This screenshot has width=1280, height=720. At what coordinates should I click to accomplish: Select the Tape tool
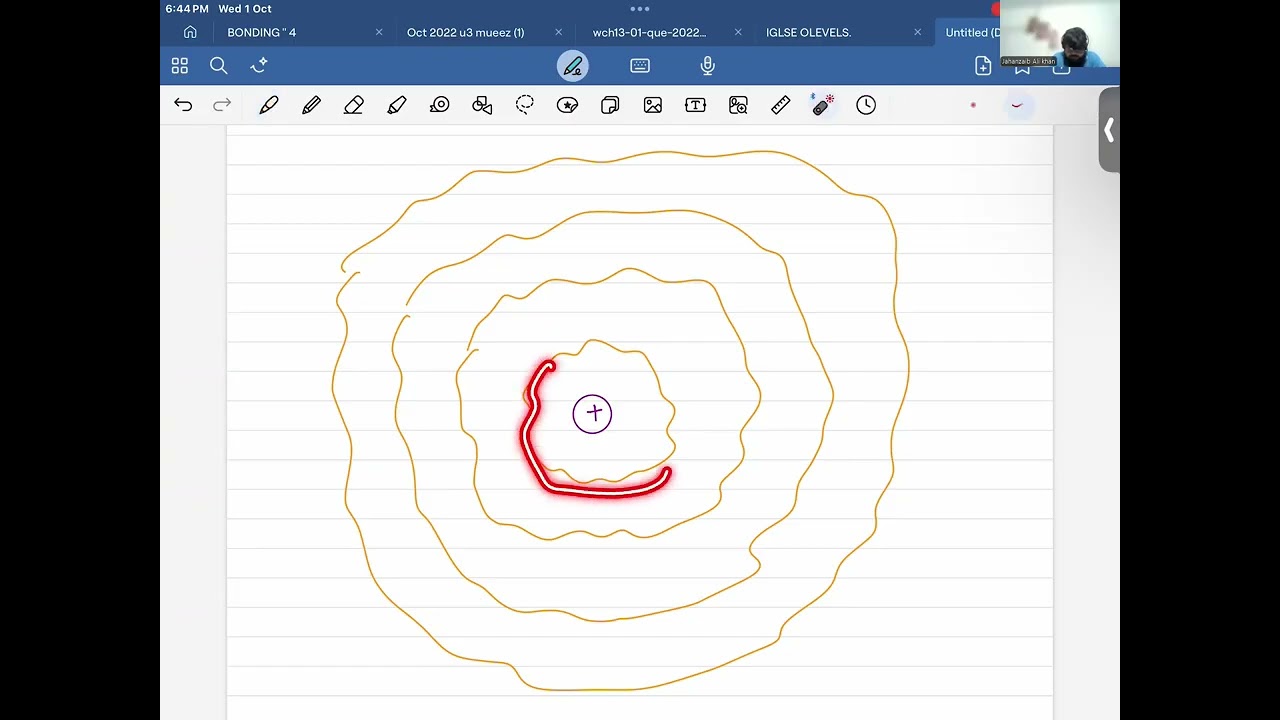(x=440, y=105)
